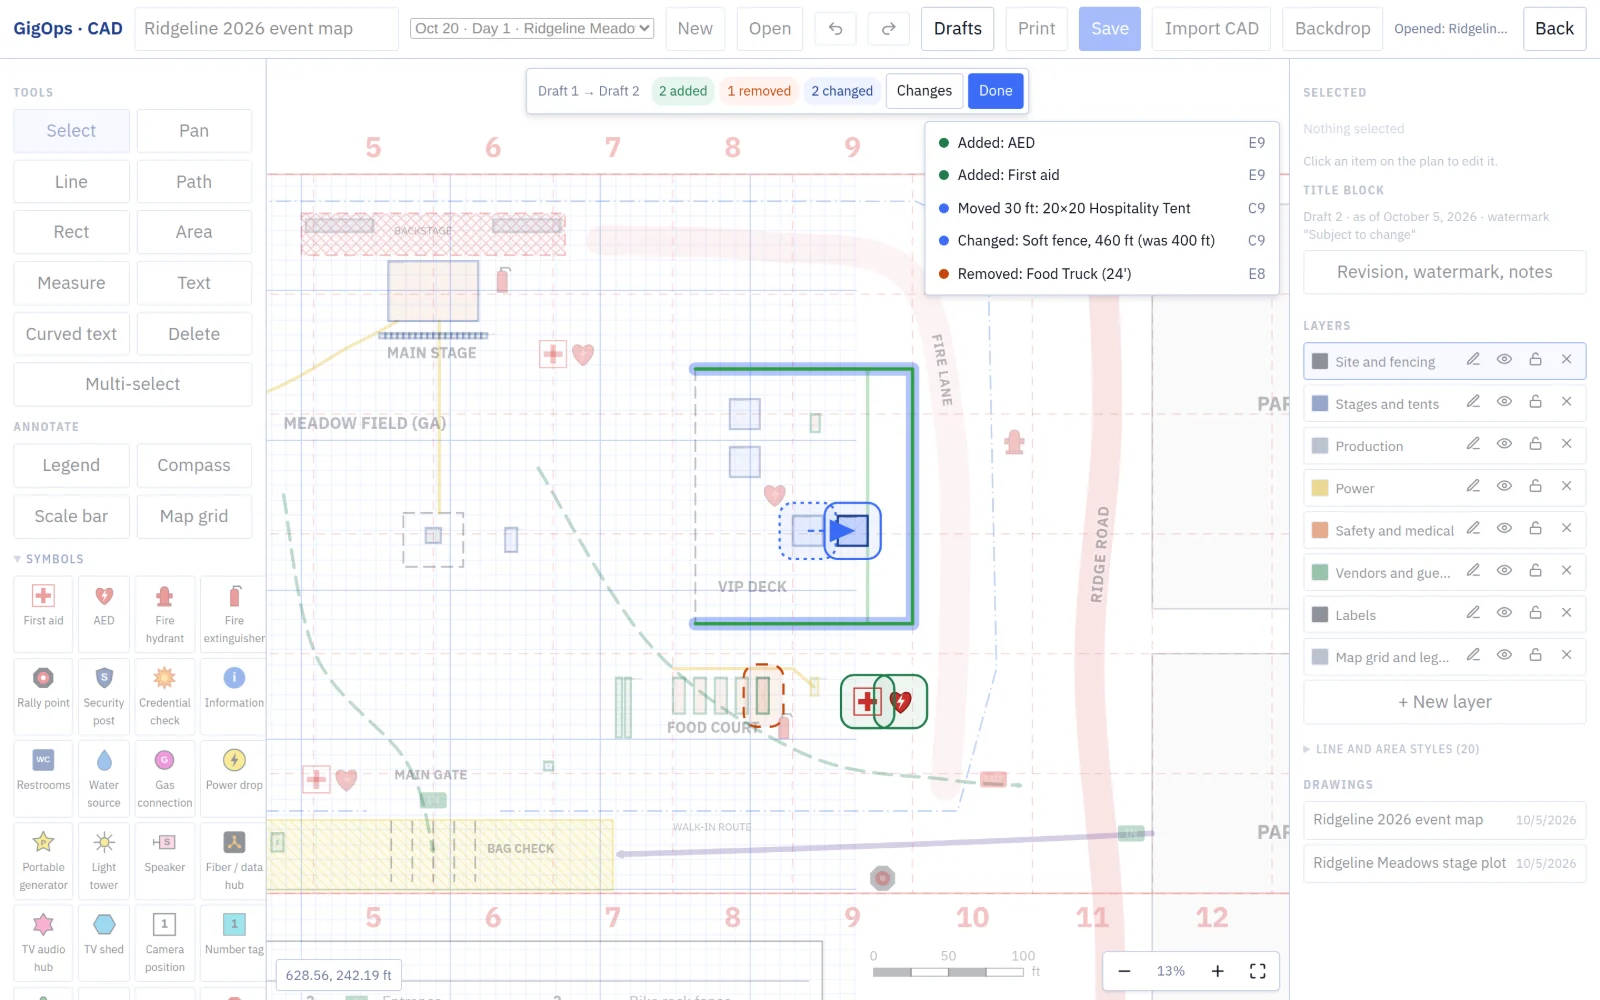Choose the Gas connection symbol
The height and width of the screenshot is (1000, 1600).
[x=165, y=778]
